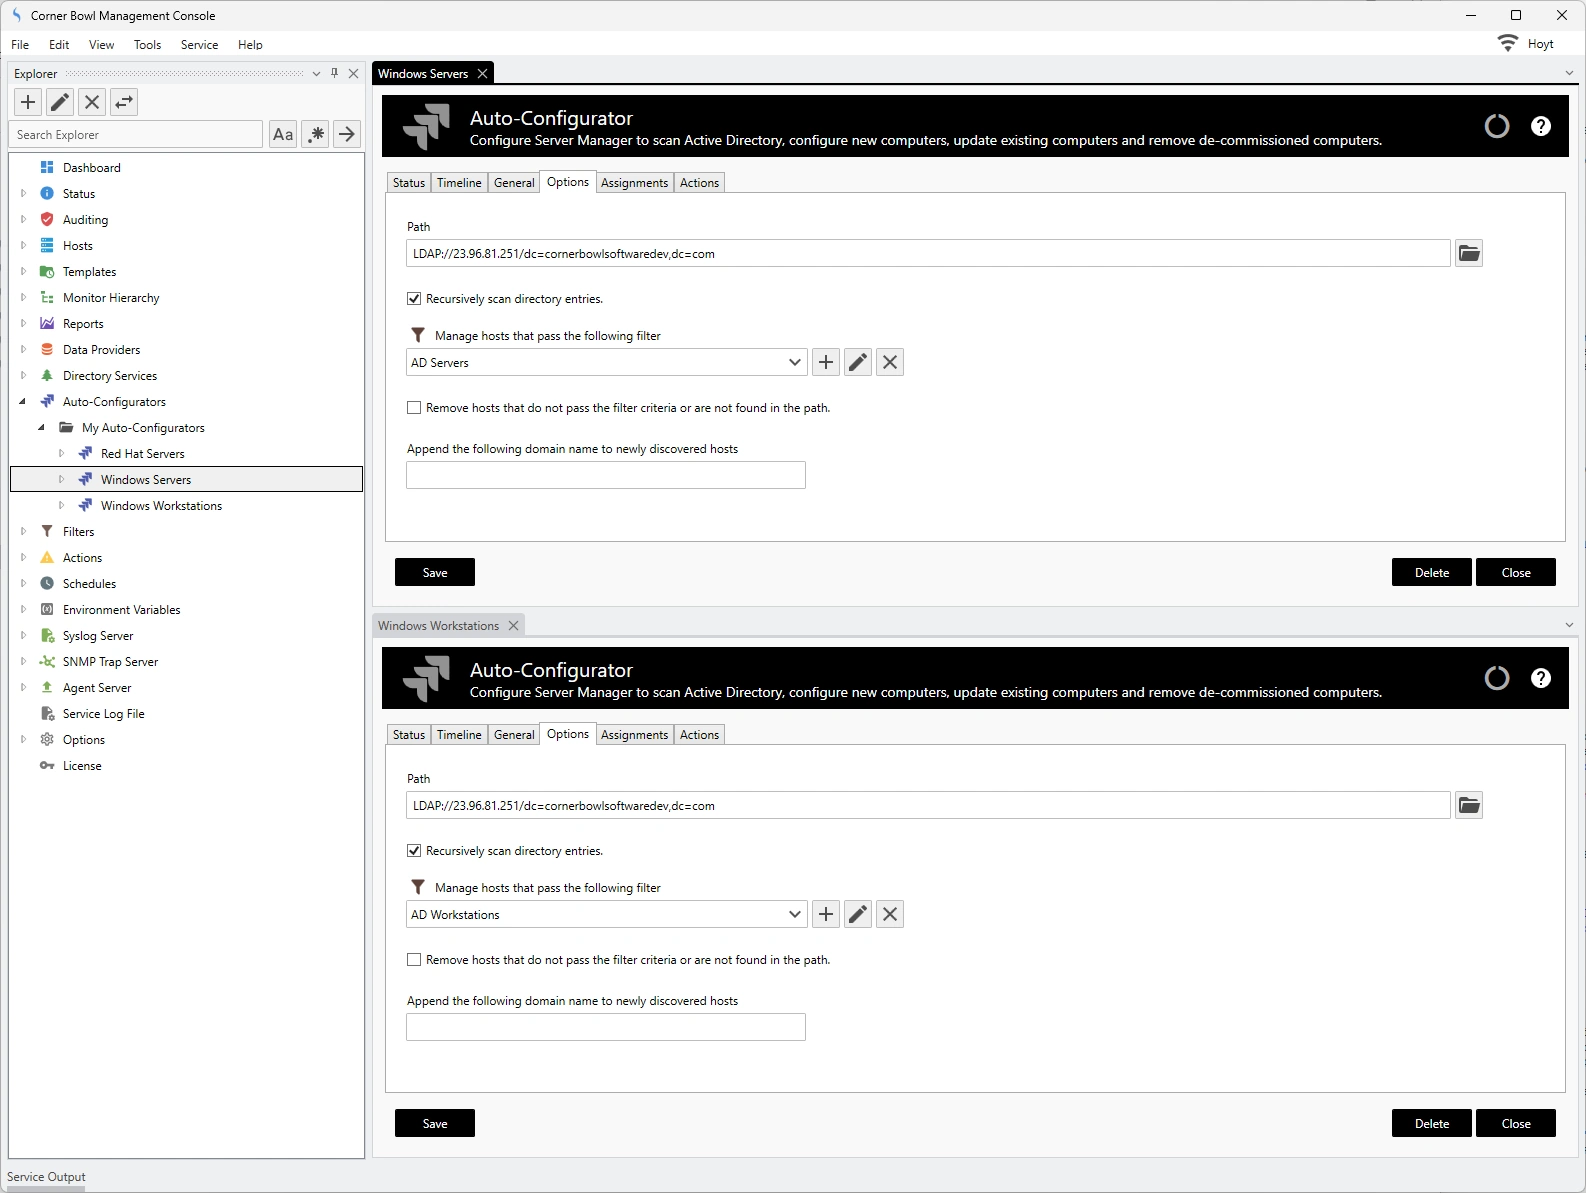Browse path with folder icon in Windows Servers panel
The image size is (1586, 1193).
coord(1468,254)
